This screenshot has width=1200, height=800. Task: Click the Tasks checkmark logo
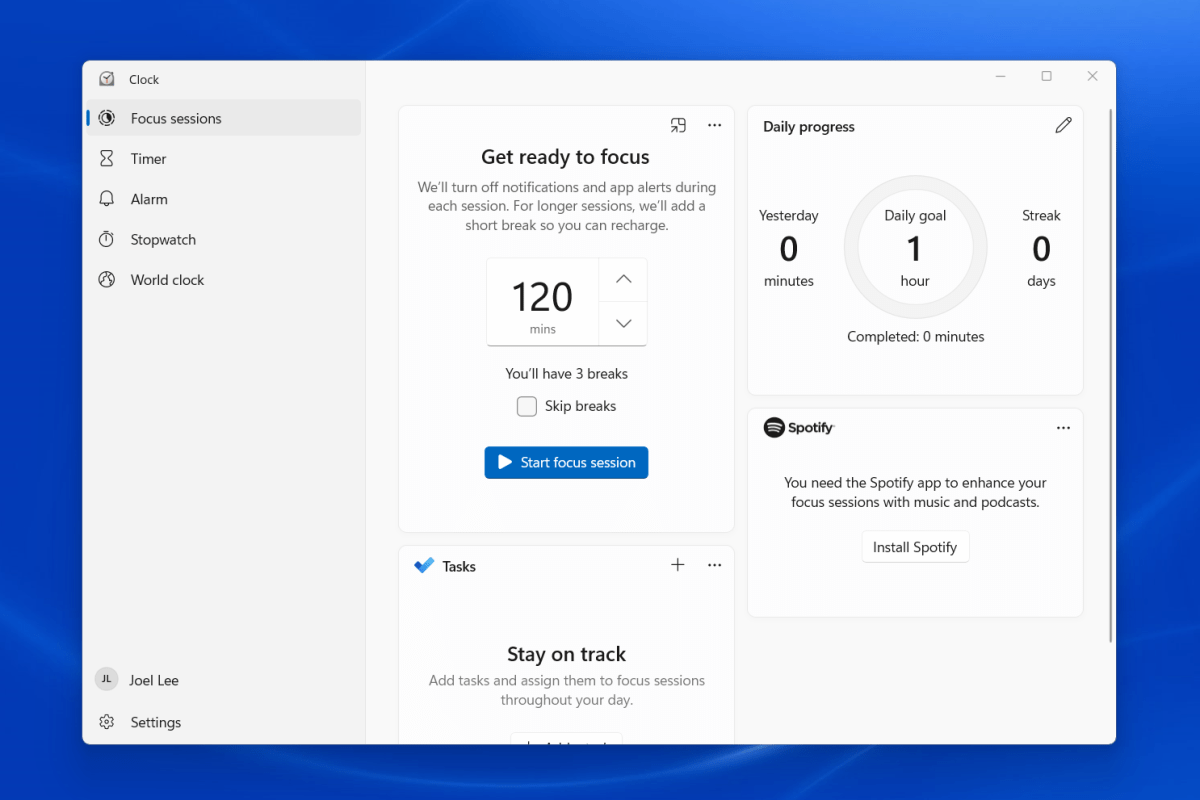[x=424, y=566]
